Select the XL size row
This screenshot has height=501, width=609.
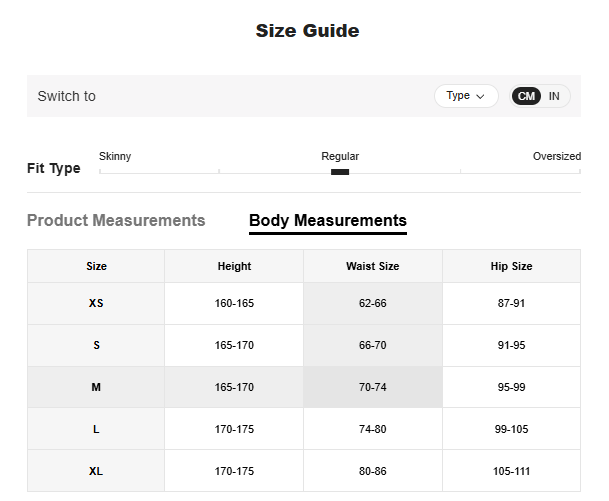(x=96, y=470)
